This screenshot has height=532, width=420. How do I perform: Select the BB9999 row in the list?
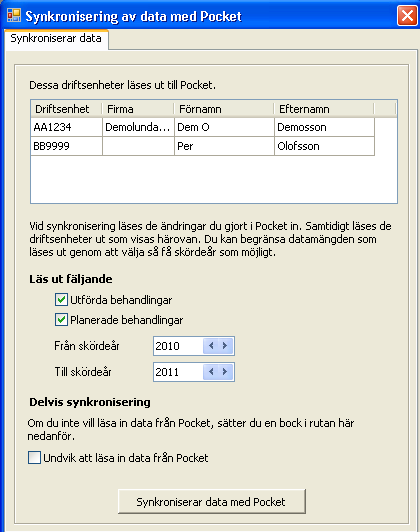[203, 146]
